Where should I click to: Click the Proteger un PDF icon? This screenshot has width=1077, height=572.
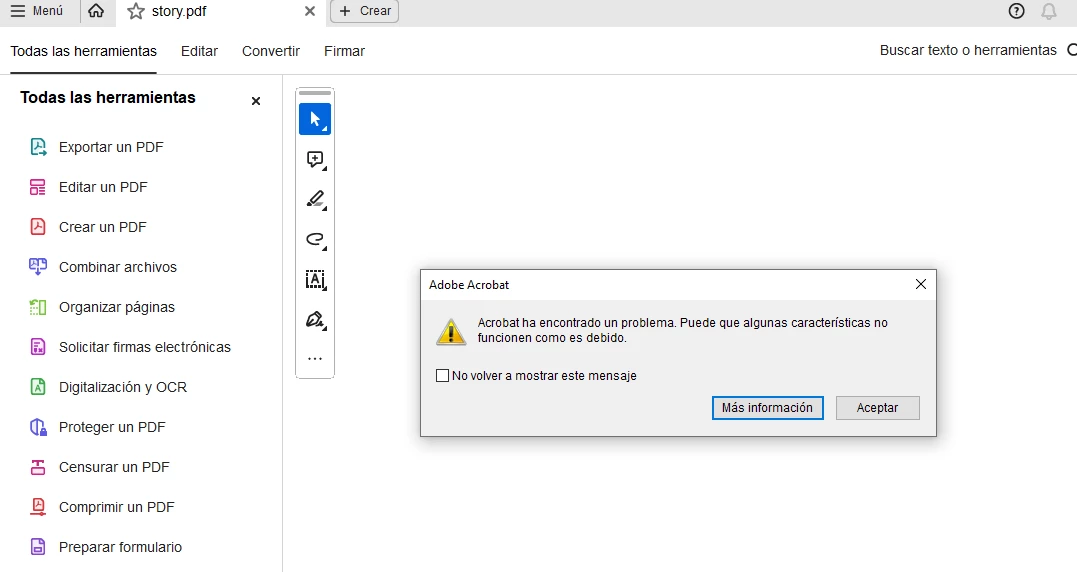click(38, 427)
